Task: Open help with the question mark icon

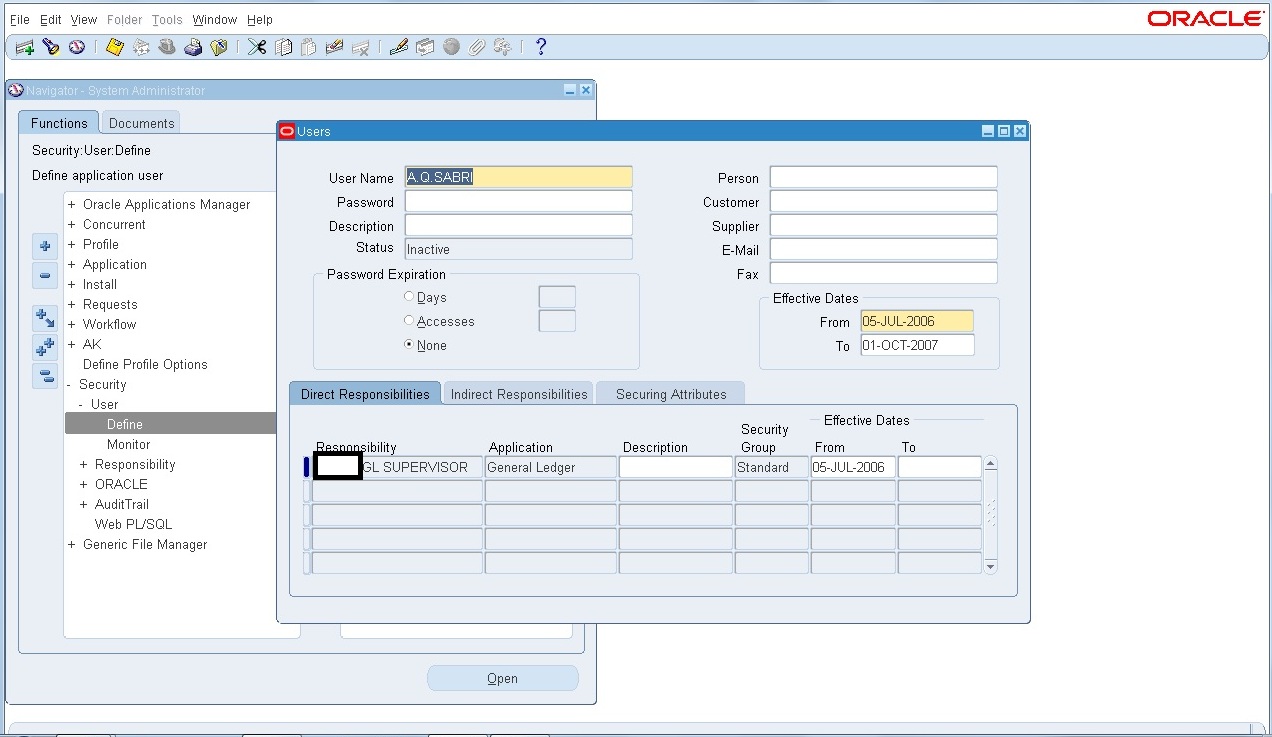Action: pos(540,46)
